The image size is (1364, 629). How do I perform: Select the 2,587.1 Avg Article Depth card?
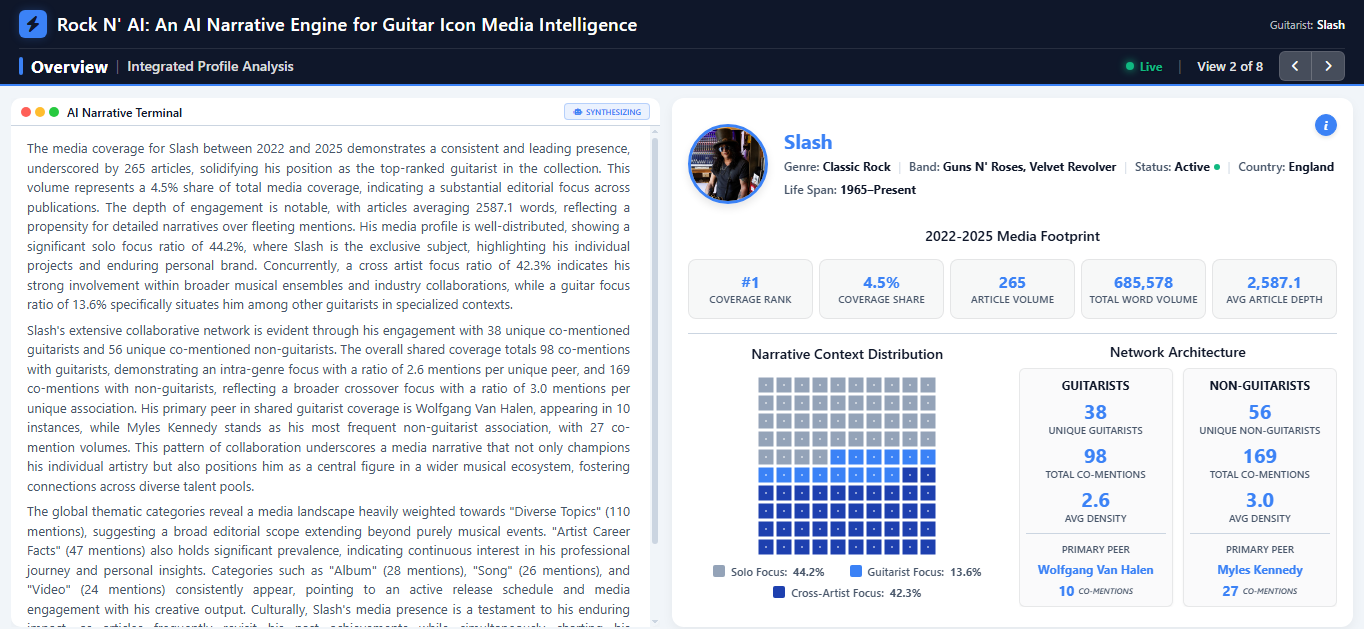[1274, 289]
